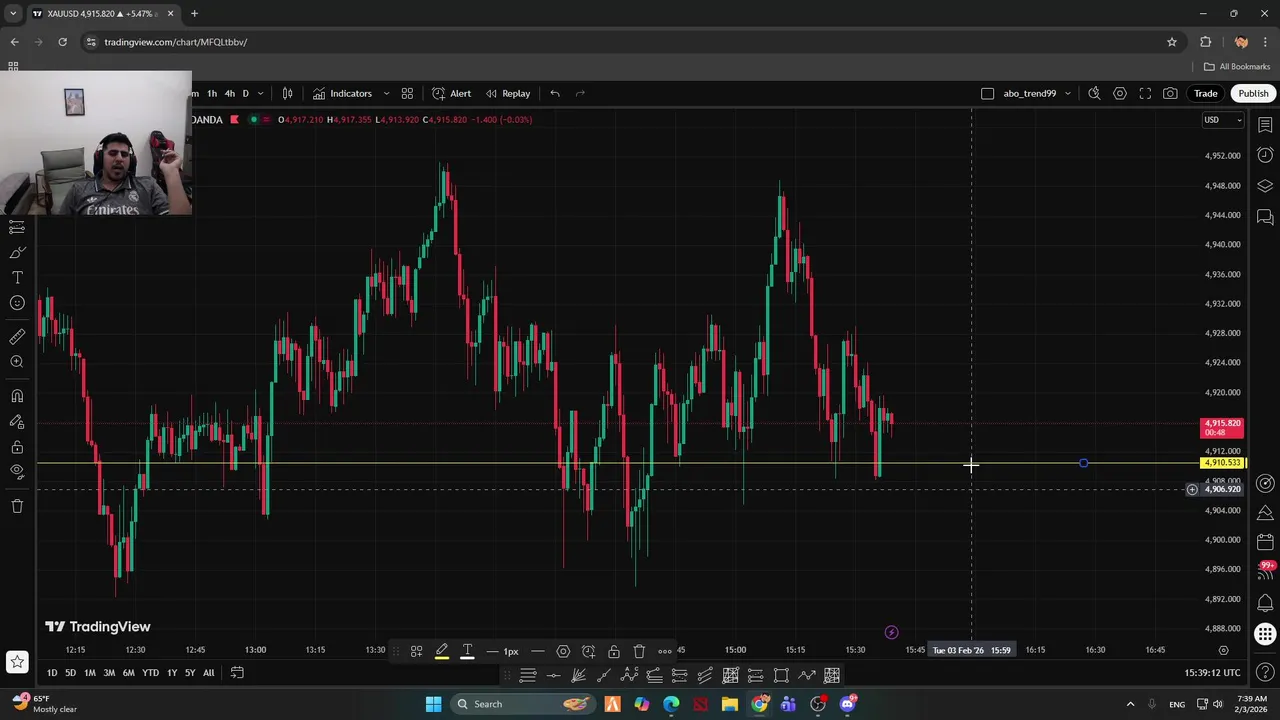Select the All date range
The image size is (1280, 720).
pyautogui.click(x=208, y=673)
